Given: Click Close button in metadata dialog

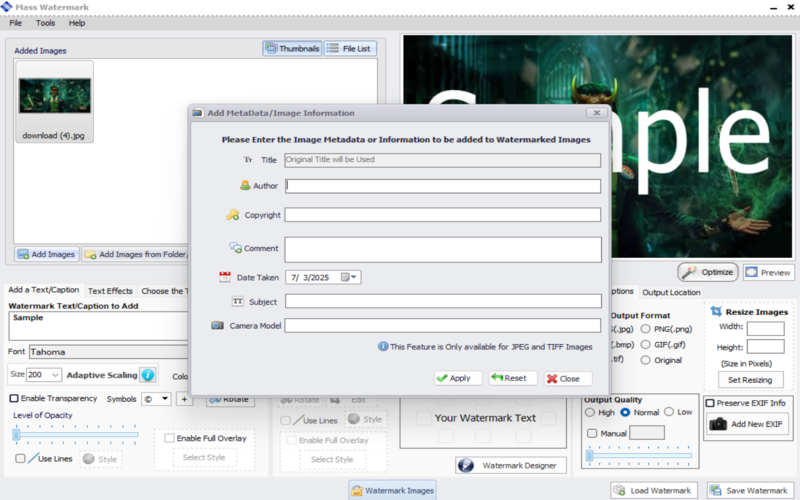Looking at the screenshot, I should click(568, 379).
